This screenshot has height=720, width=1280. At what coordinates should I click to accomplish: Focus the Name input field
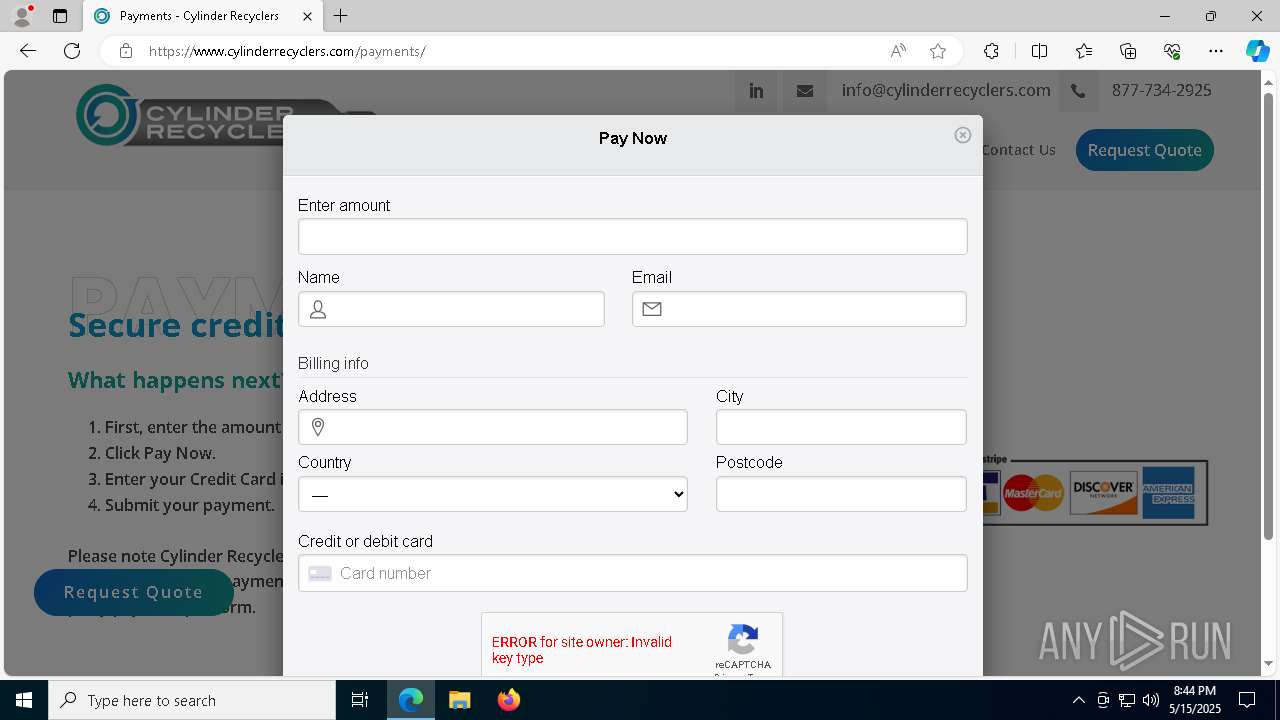[x=451, y=309]
